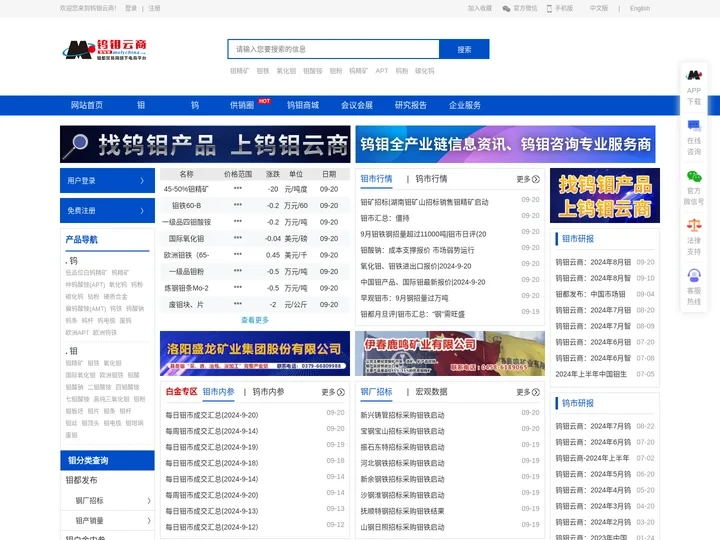Click 钼都发布 in the sidebar
The width and height of the screenshot is (720, 540).
click(81, 480)
